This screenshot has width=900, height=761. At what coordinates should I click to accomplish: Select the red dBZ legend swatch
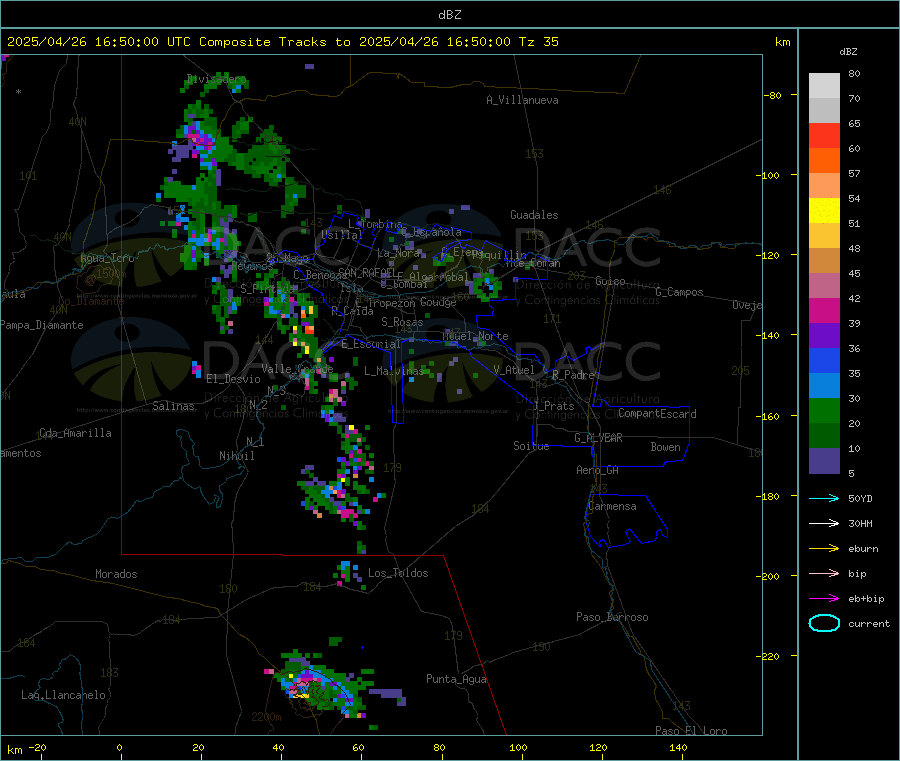tap(824, 135)
